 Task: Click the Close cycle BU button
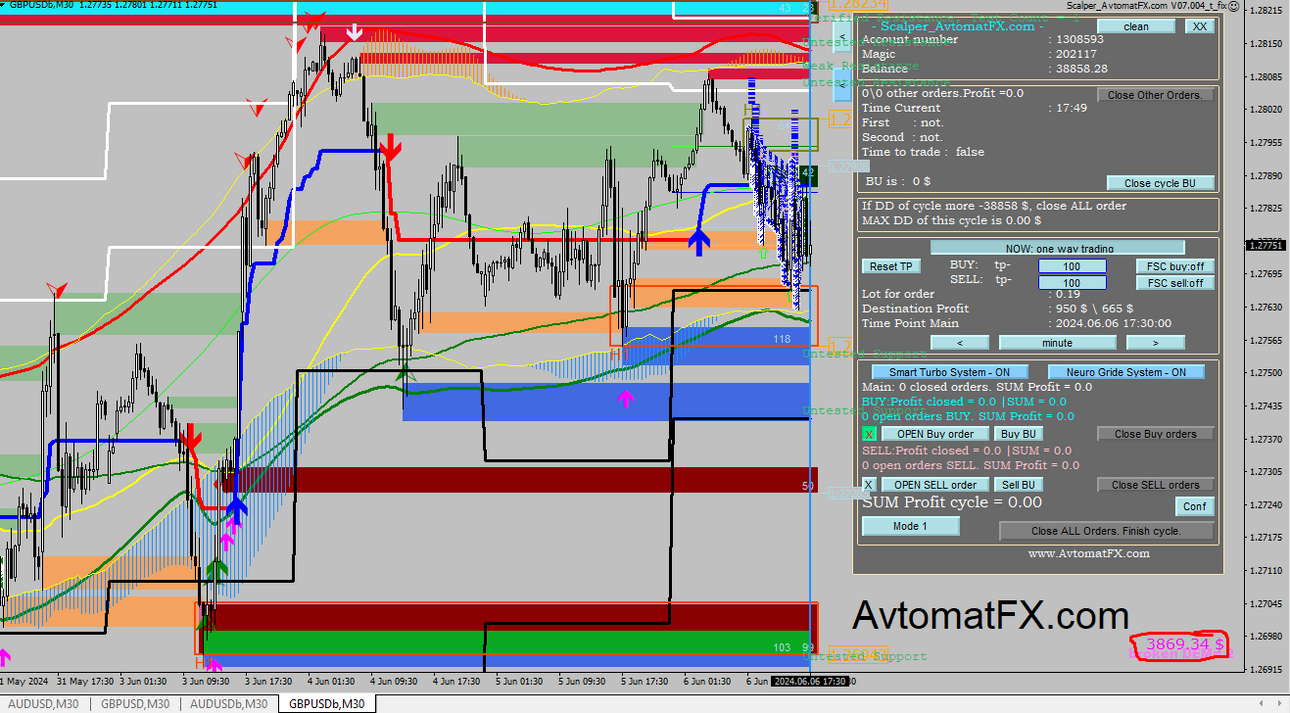click(x=1161, y=183)
